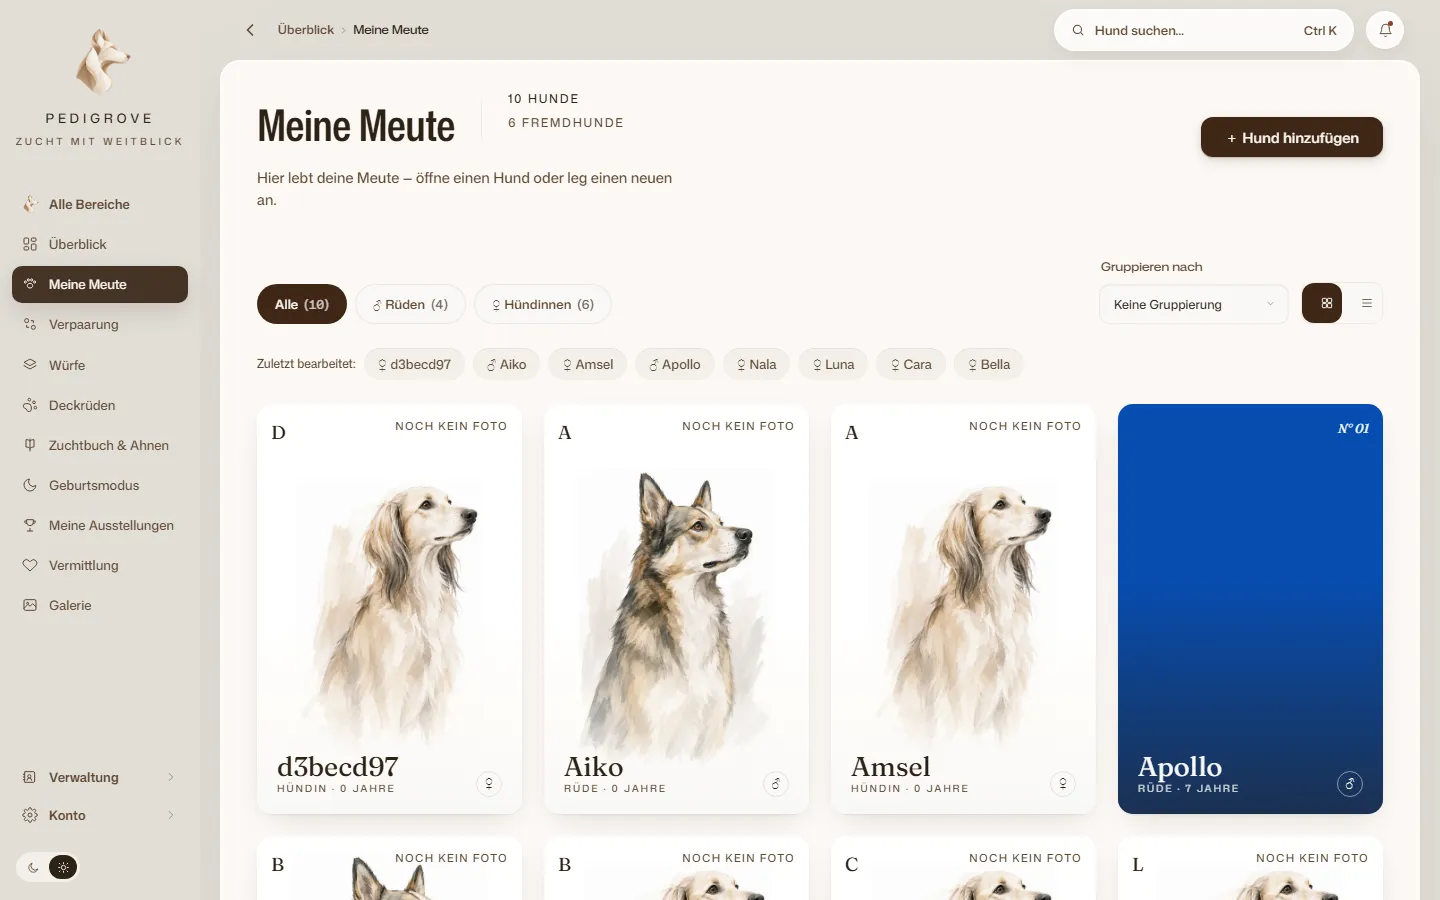Open recently edited Nala chip
This screenshot has height=900, width=1440.
757,364
